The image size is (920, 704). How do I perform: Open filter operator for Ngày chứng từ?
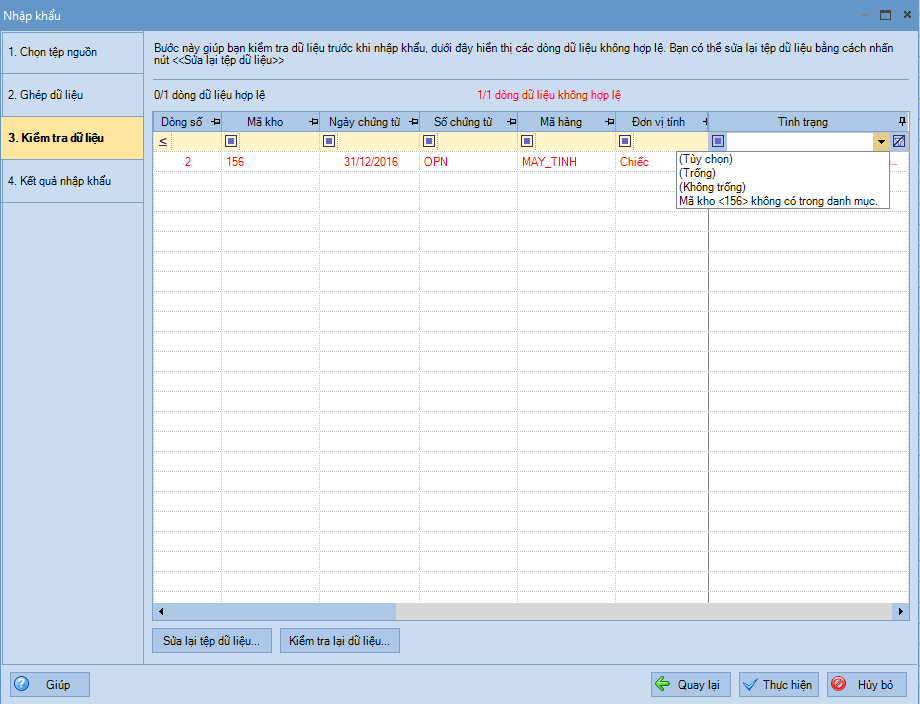pos(329,141)
